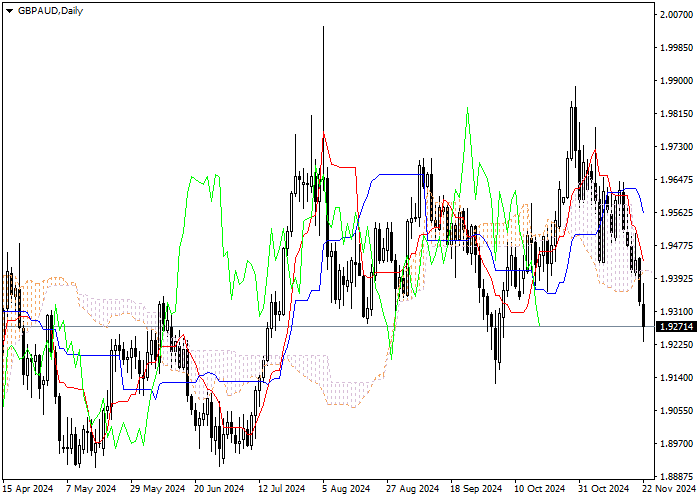Click the 1.92250 price axis label
The image size is (700, 500).
676,345
